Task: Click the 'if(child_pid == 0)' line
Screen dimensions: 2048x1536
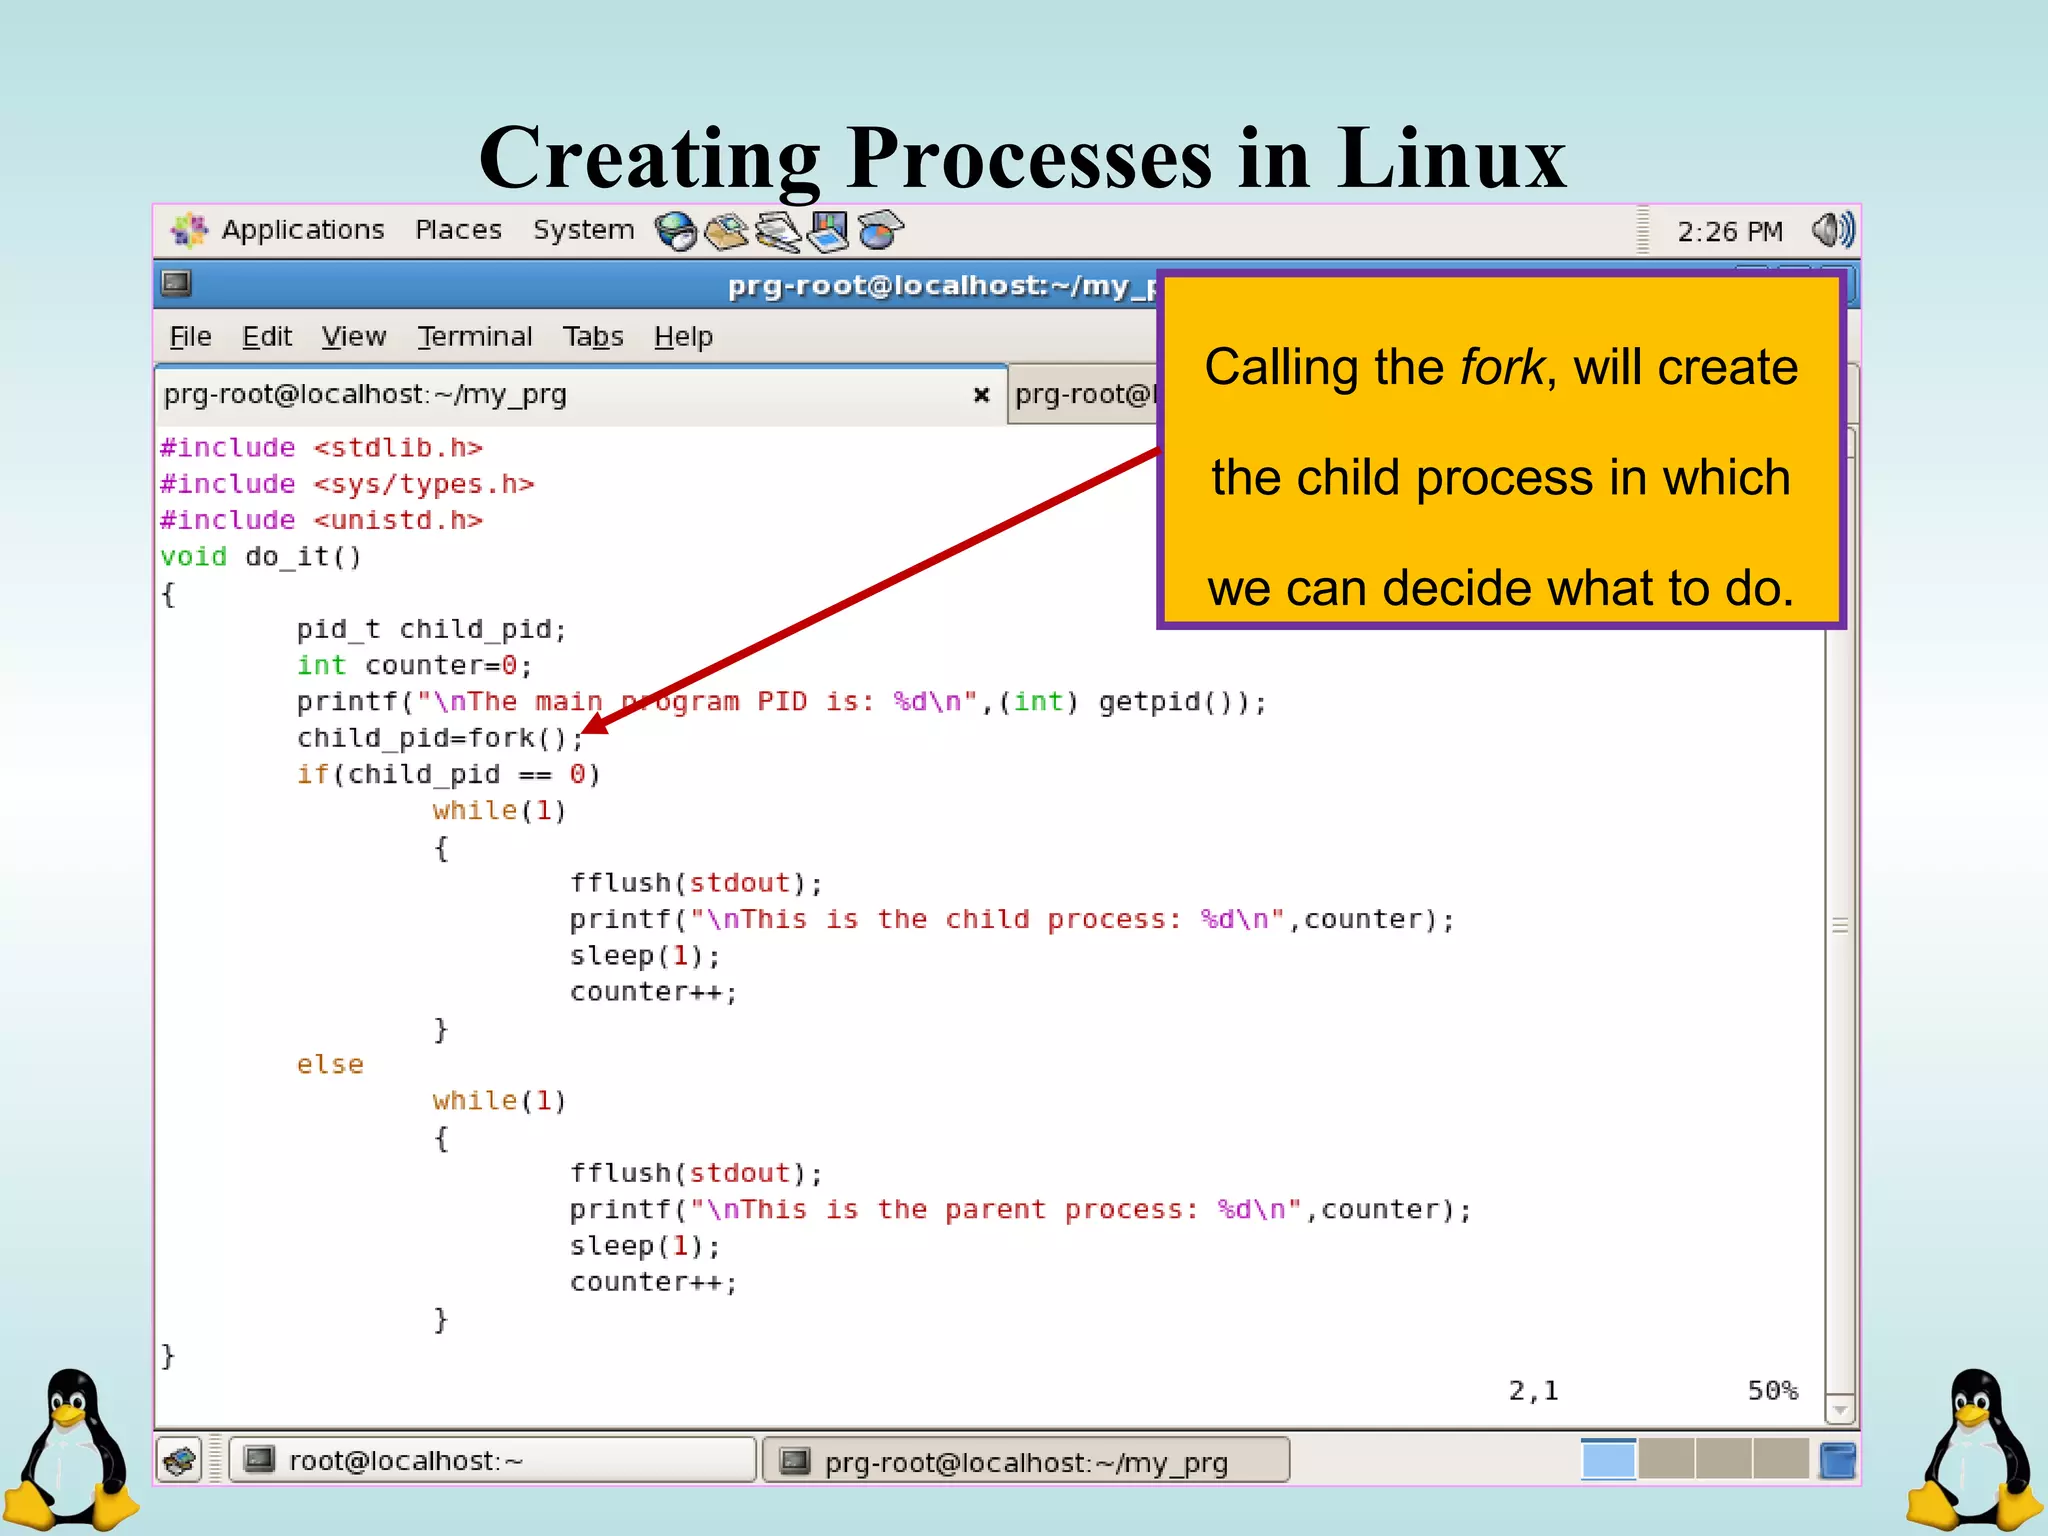Action: [449, 774]
